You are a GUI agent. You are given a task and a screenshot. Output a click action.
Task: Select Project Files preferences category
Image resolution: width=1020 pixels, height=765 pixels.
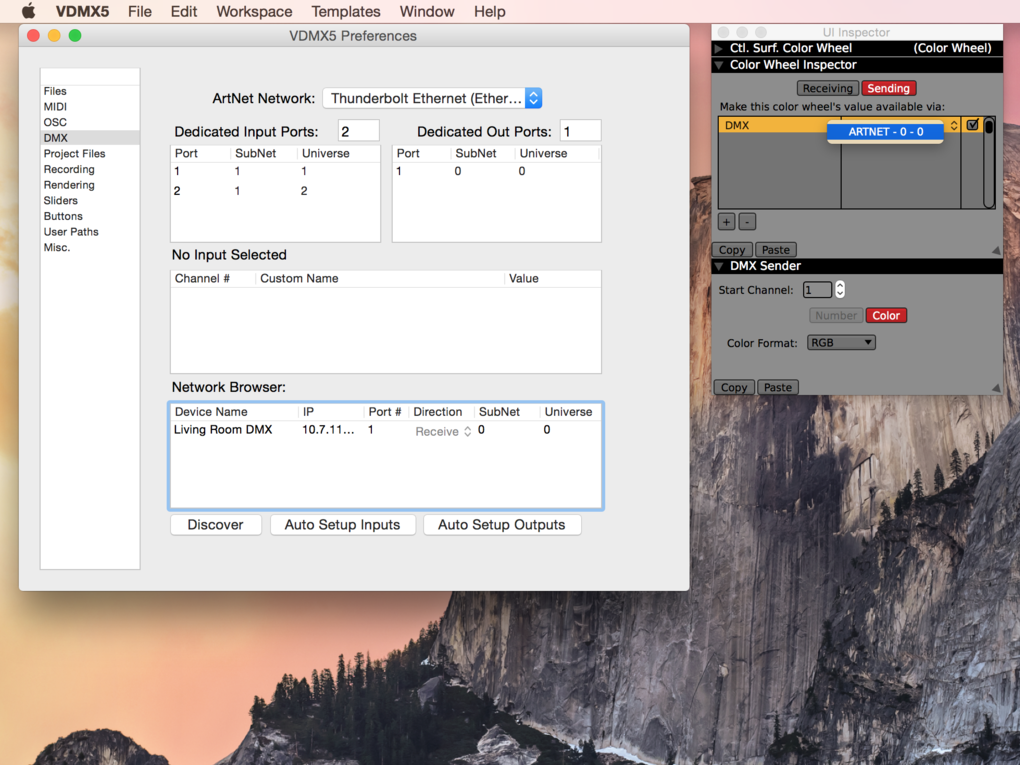90,154
